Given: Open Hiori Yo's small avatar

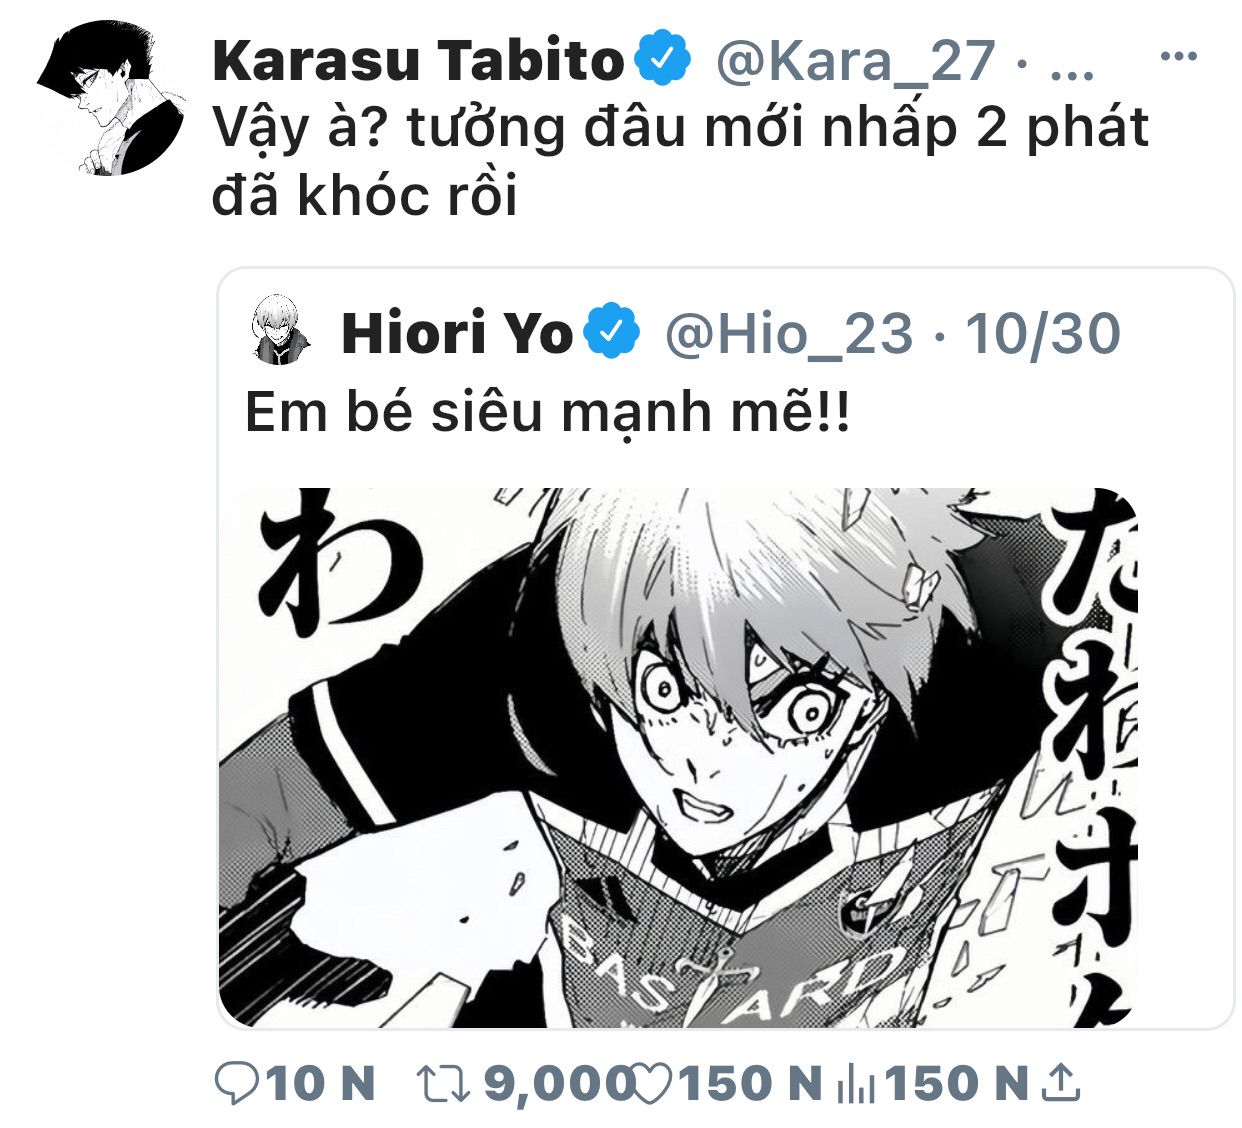Looking at the screenshot, I should pyautogui.click(x=280, y=330).
